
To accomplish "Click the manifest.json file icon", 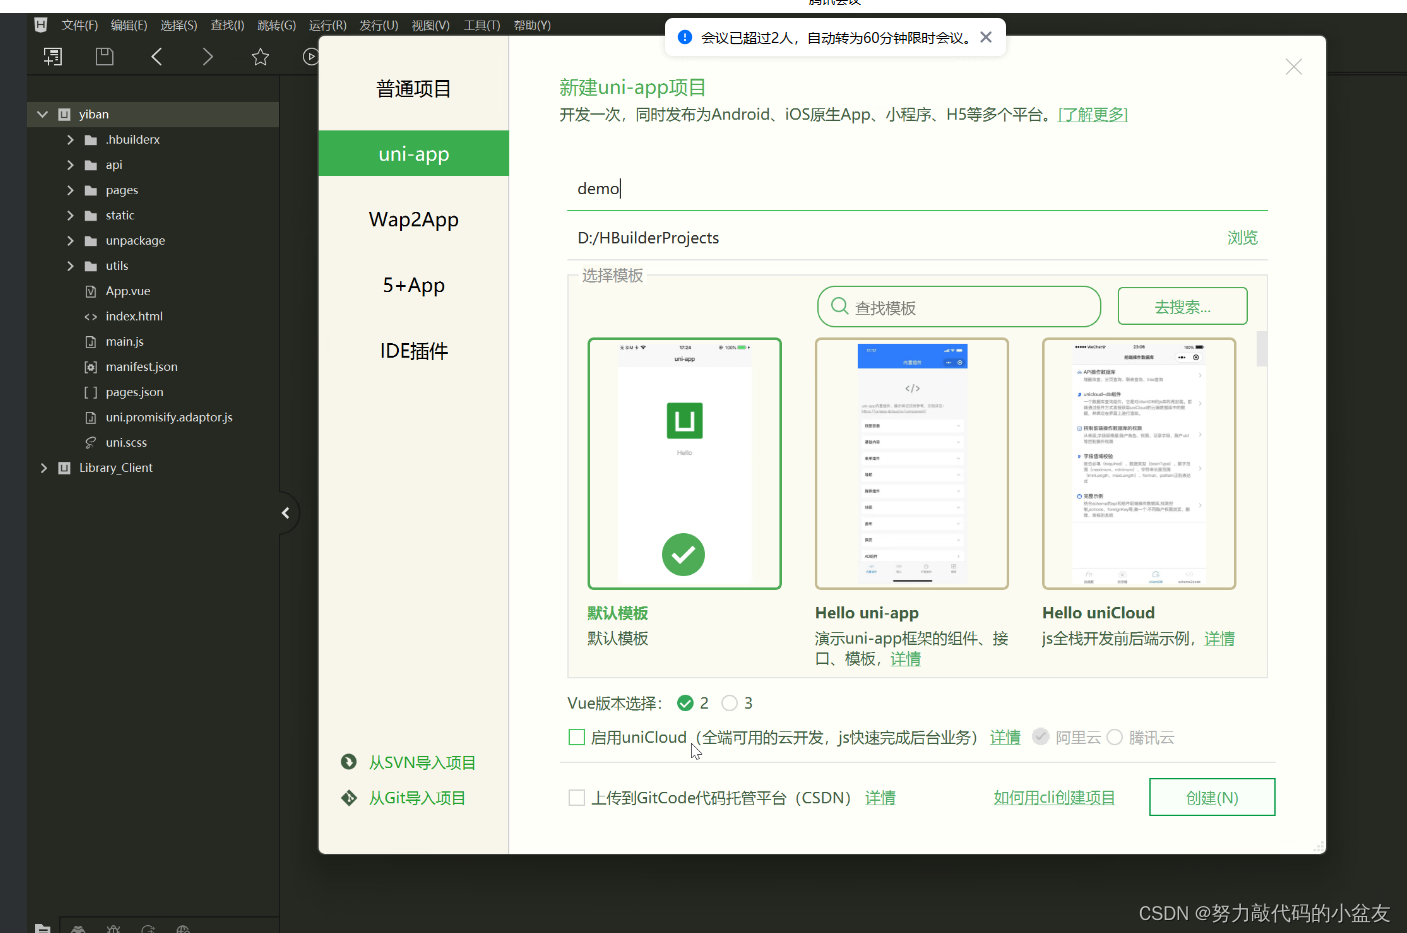I will (91, 367).
